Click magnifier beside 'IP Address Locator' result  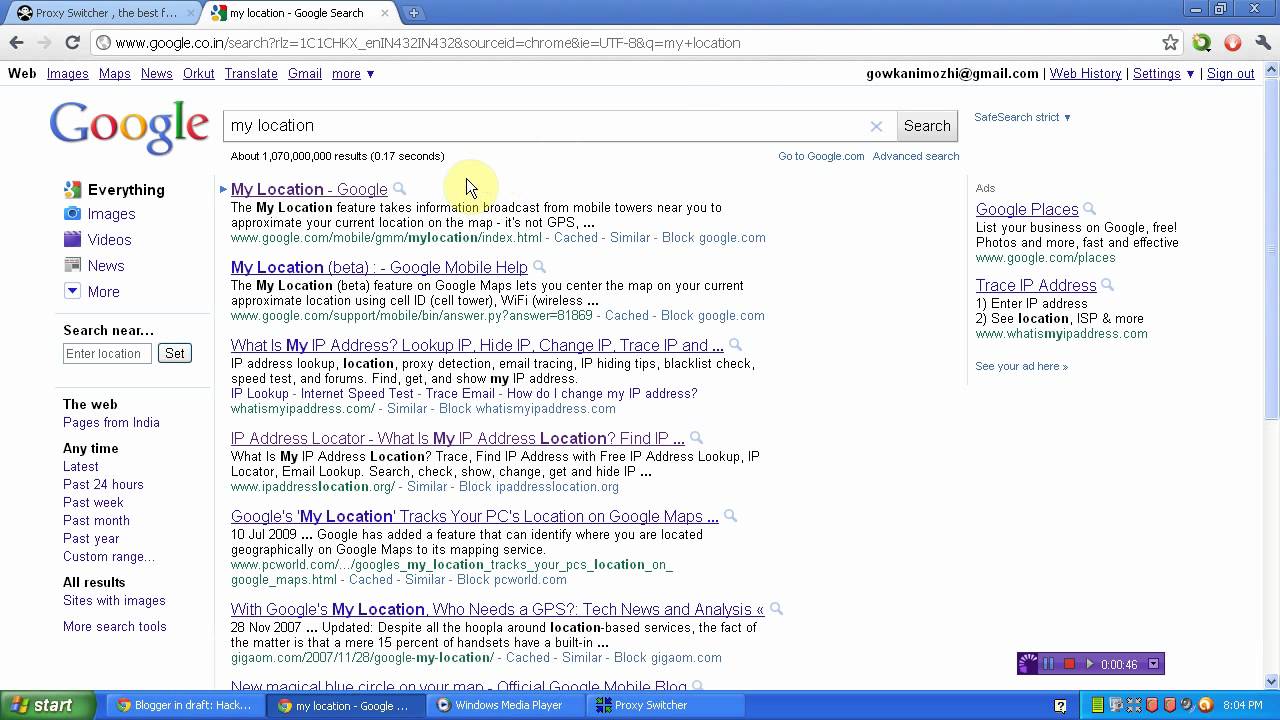click(x=696, y=438)
